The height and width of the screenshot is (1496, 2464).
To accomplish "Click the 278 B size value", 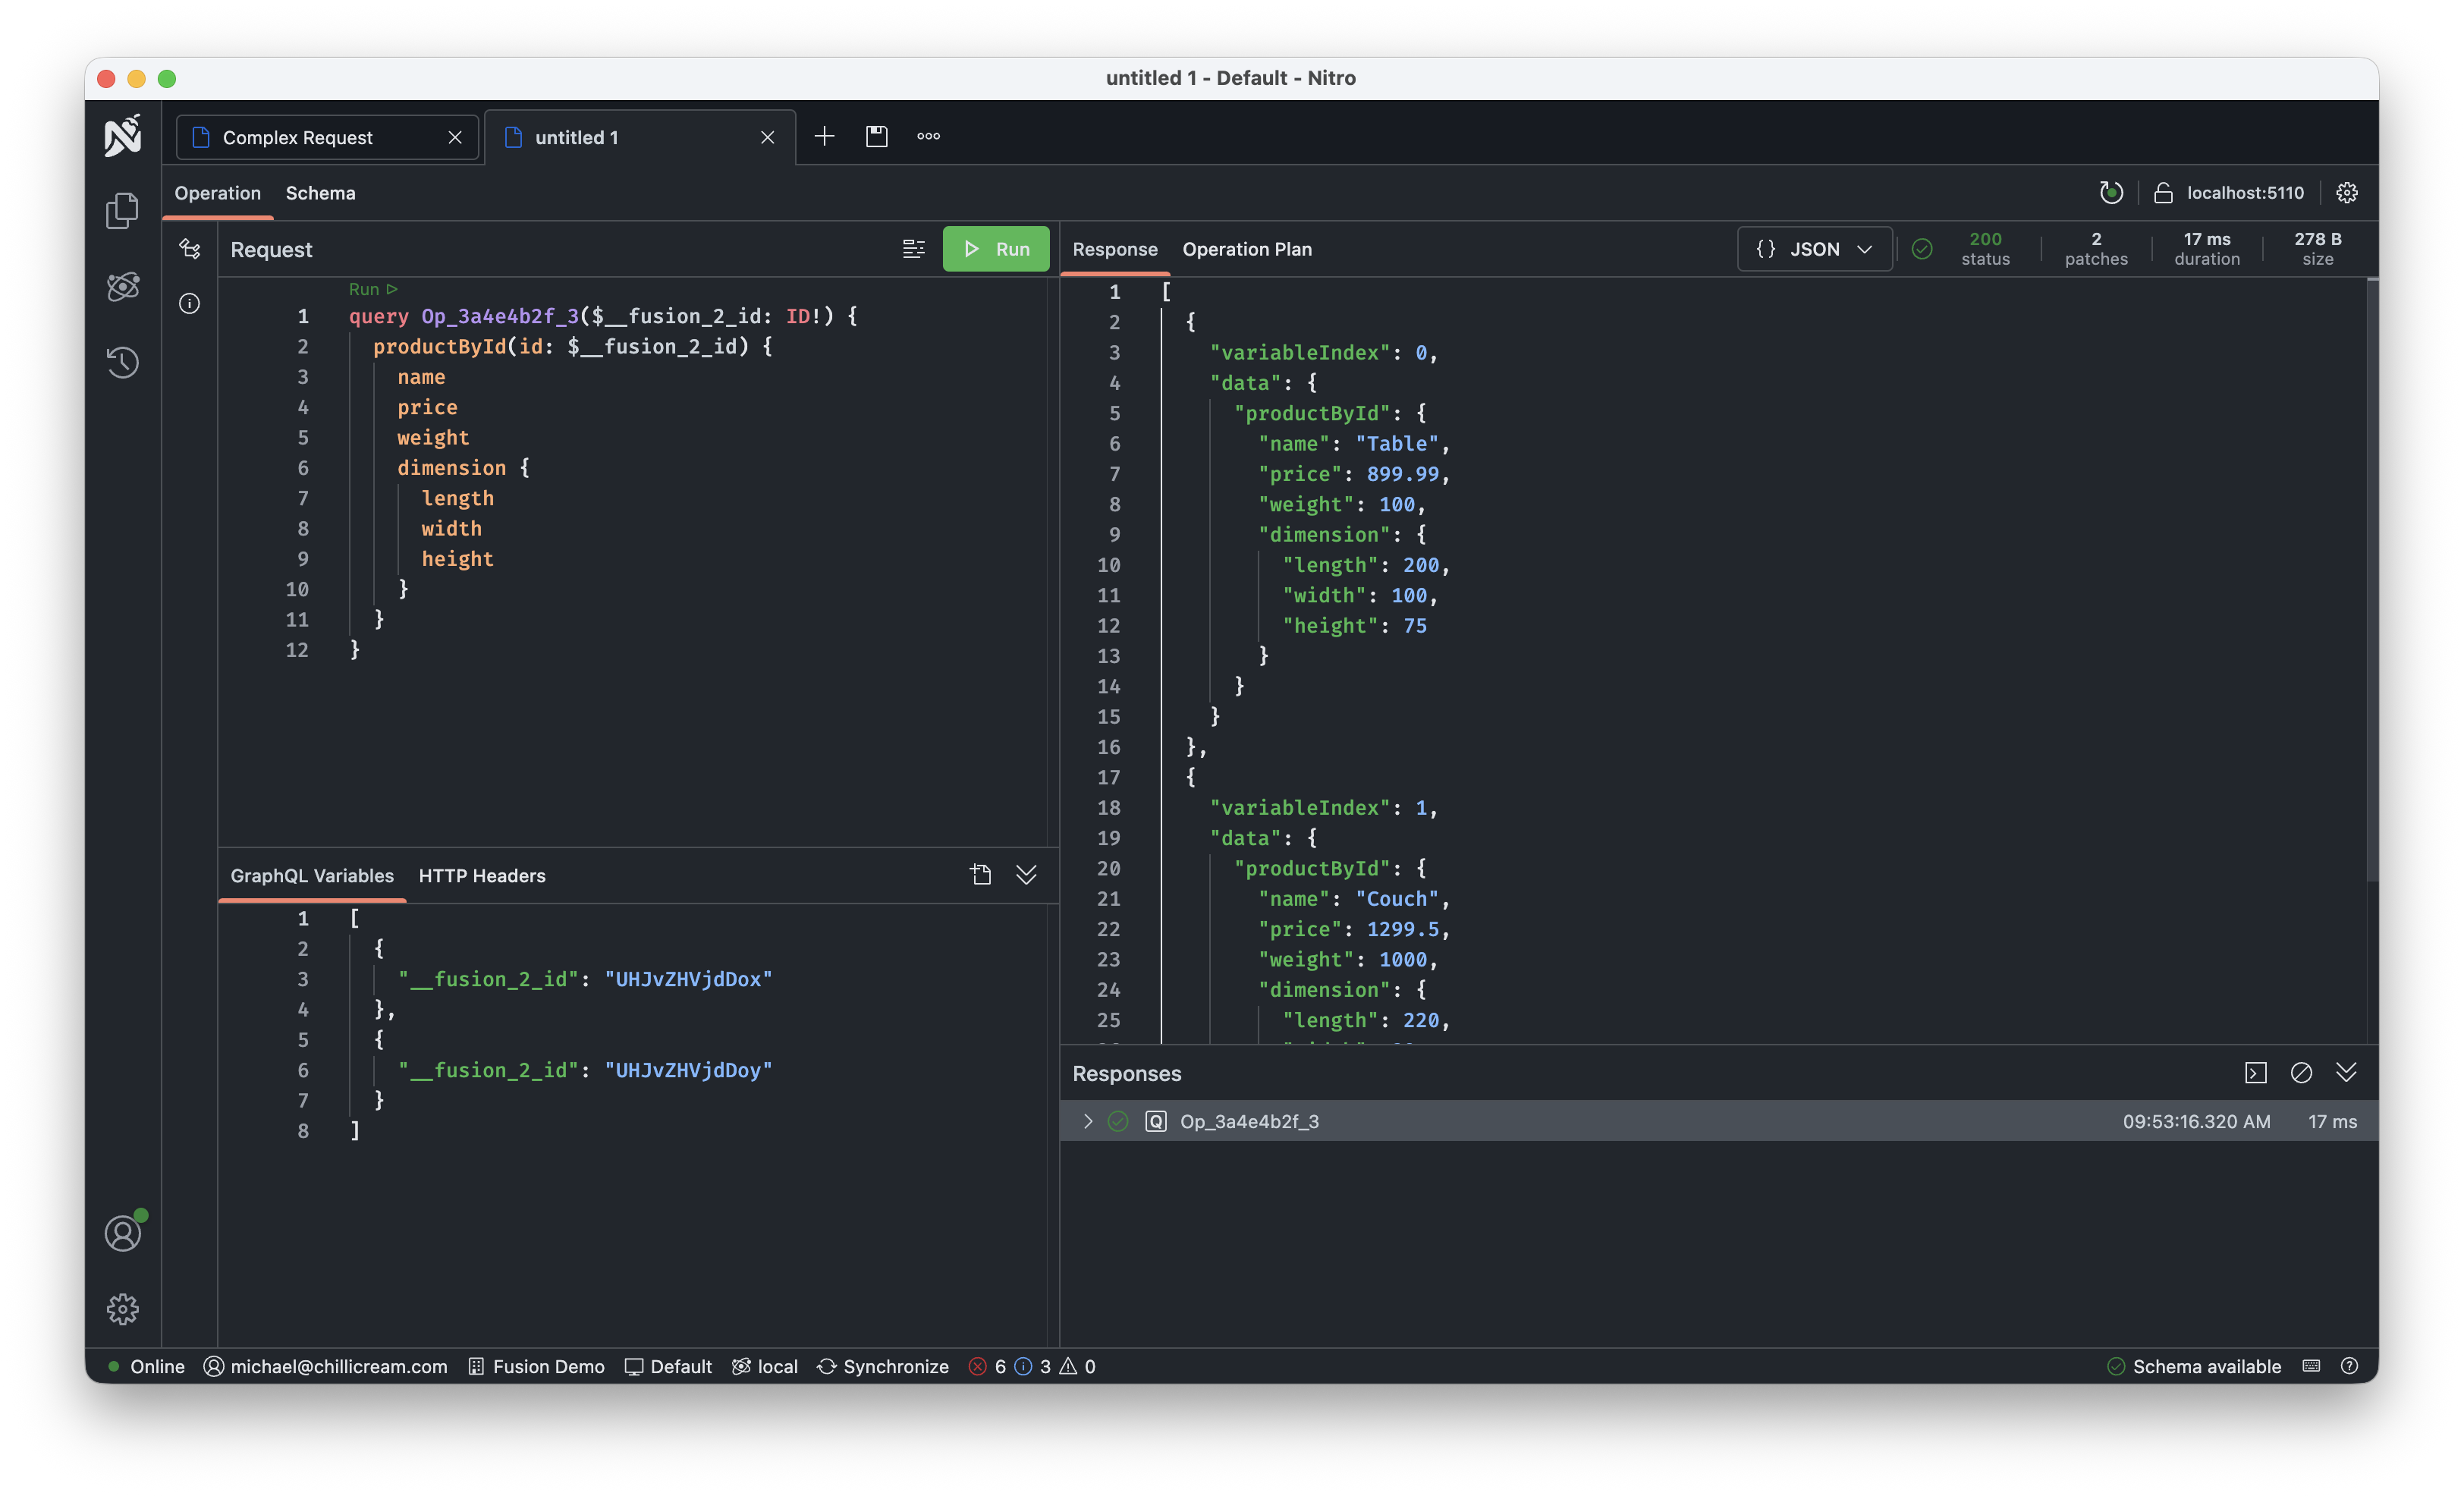I will pyautogui.click(x=2317, y=239).
